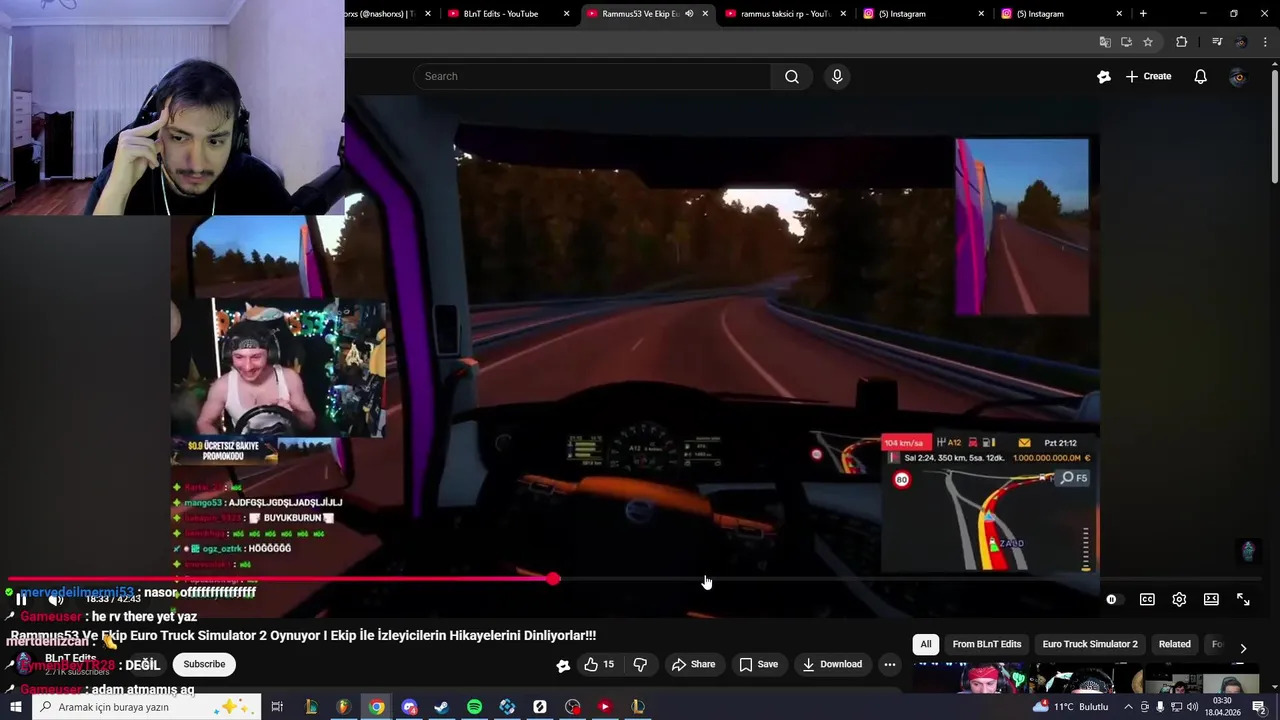Click the page's vertical scrollbar
The height and width of the screenshot is (720, 1280).
[x=1274, y=125]
